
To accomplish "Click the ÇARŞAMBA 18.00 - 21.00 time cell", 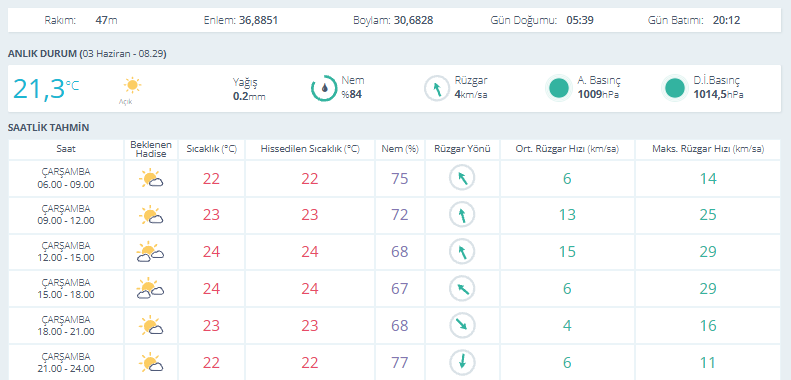I will 66,325.
